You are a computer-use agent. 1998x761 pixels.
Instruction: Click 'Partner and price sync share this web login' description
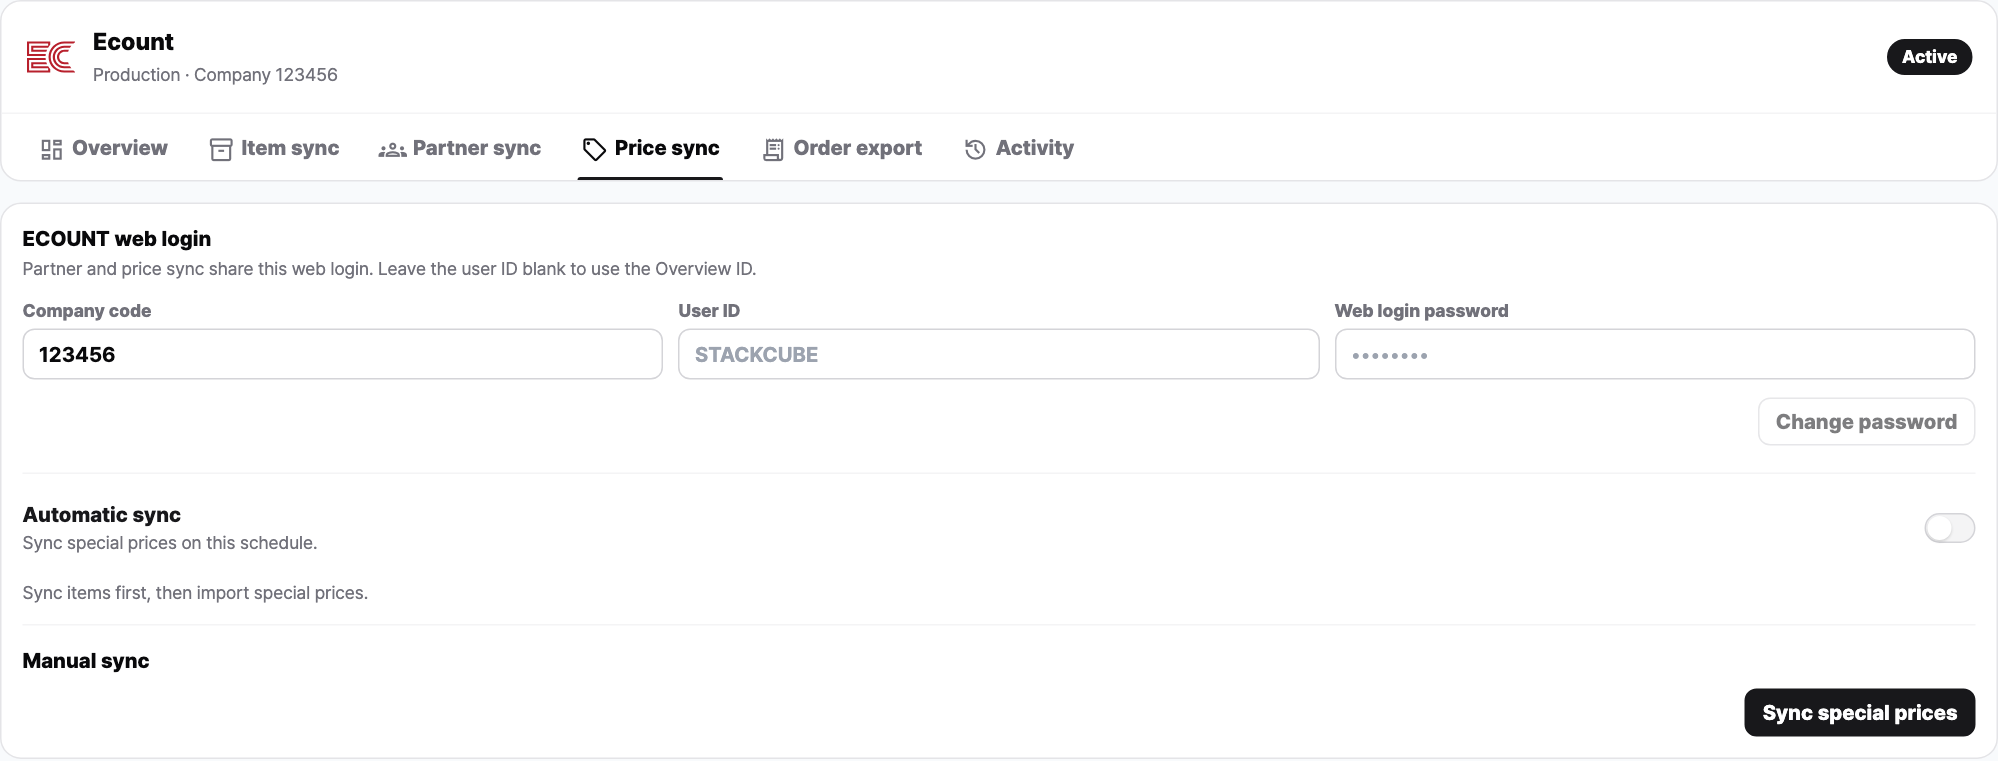(x=389, y=269)
